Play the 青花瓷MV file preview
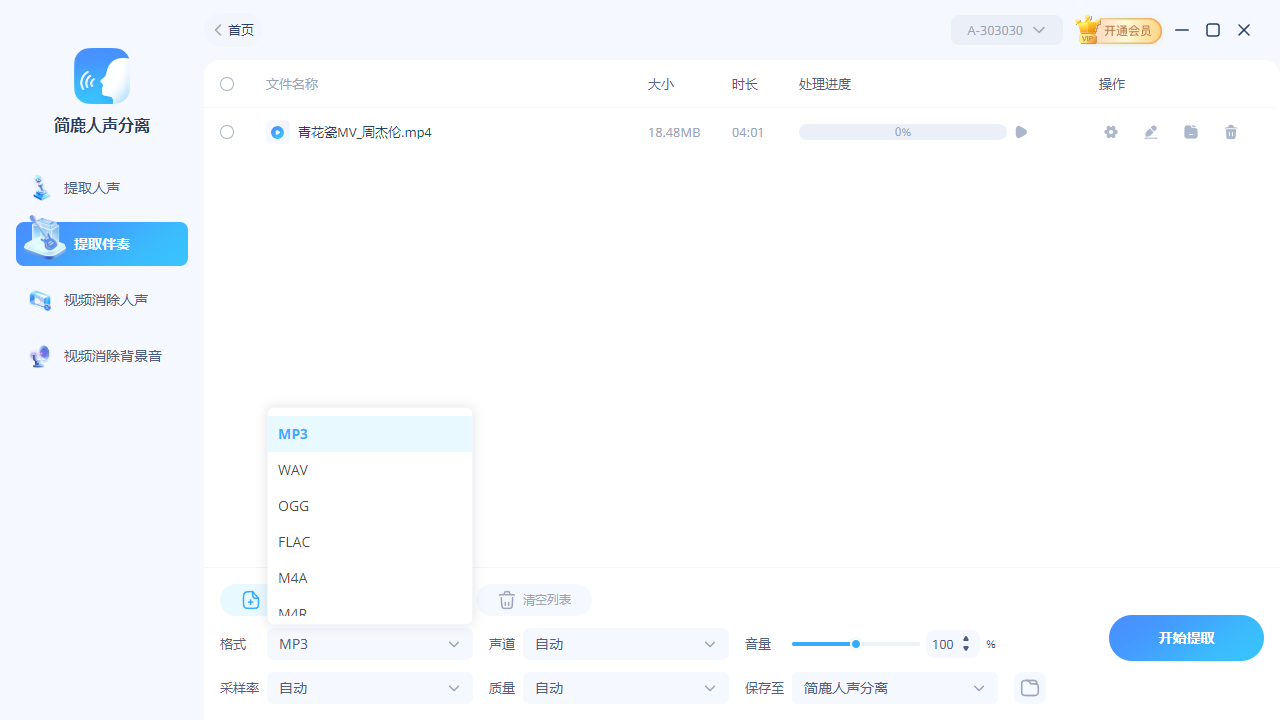Screen dimensions: 1280x720 [1020, 131]
